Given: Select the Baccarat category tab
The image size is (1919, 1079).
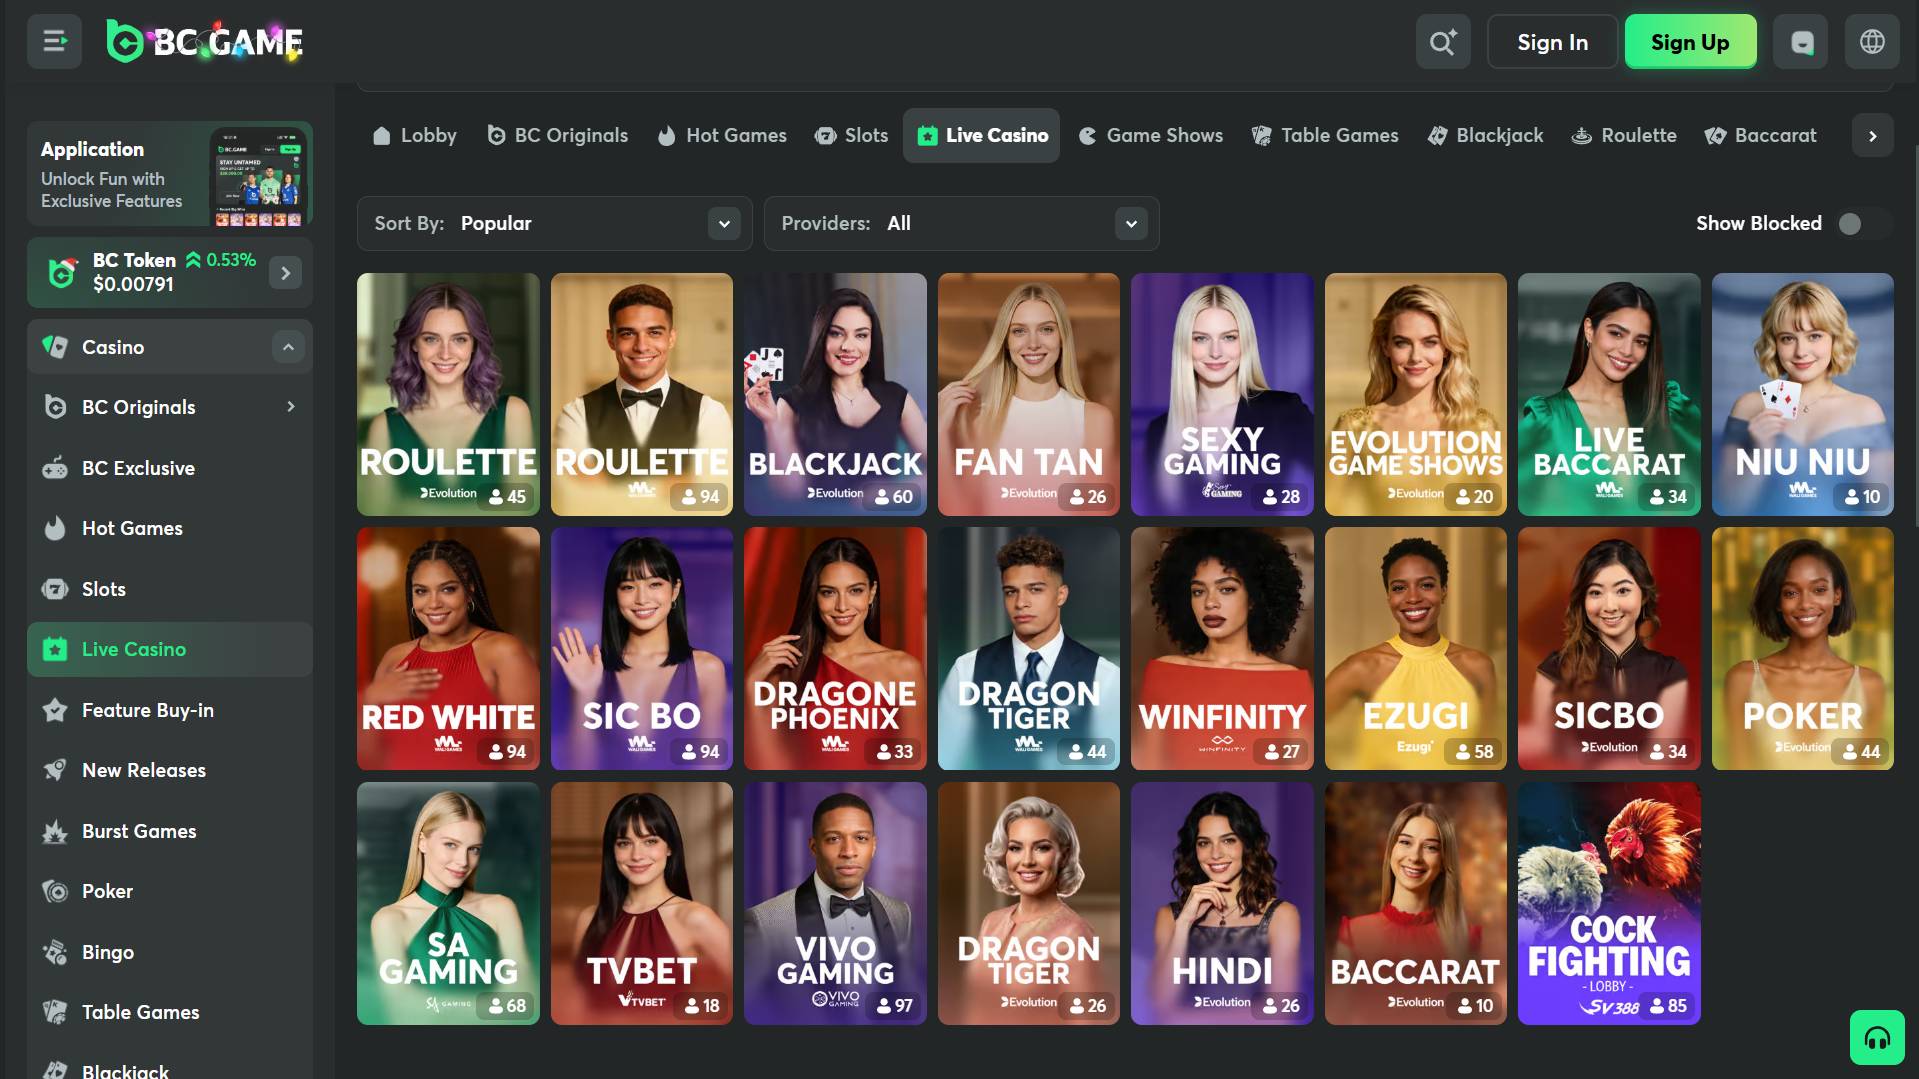Looking at the screenshot, I should click(1761, 135).
